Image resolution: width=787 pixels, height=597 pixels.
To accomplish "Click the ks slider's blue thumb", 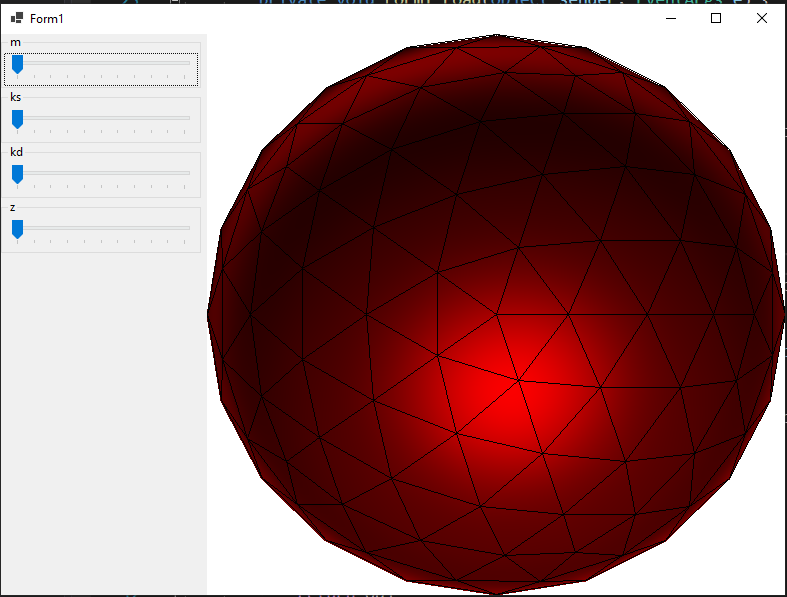I will tap(17, 120).
